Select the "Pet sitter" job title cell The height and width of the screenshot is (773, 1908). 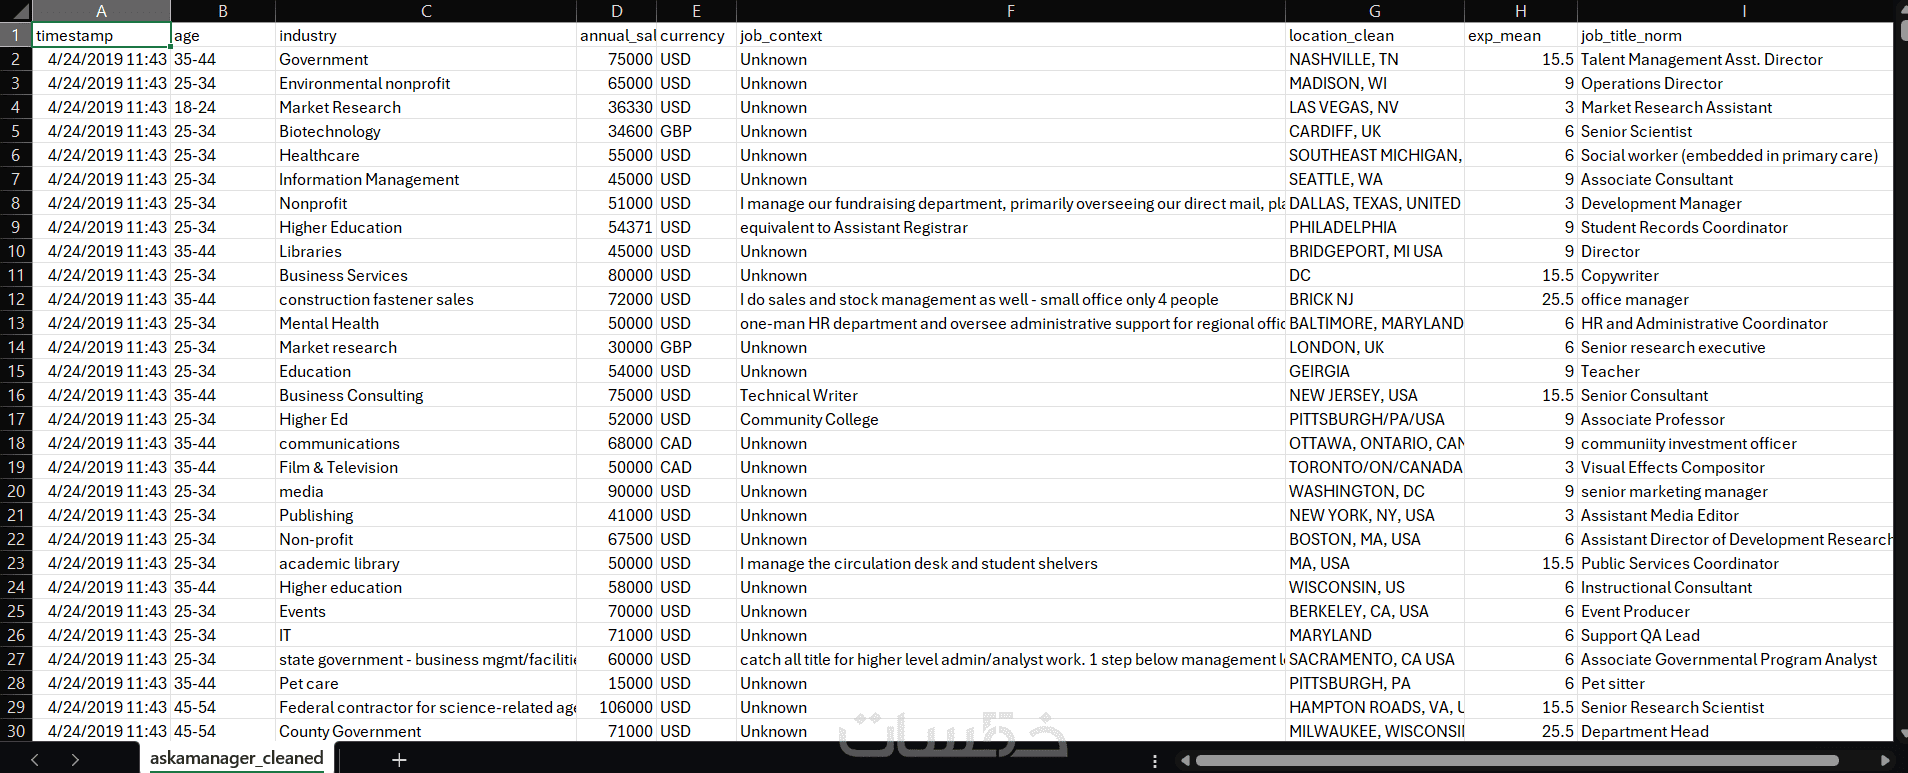tap(1735, 683)
